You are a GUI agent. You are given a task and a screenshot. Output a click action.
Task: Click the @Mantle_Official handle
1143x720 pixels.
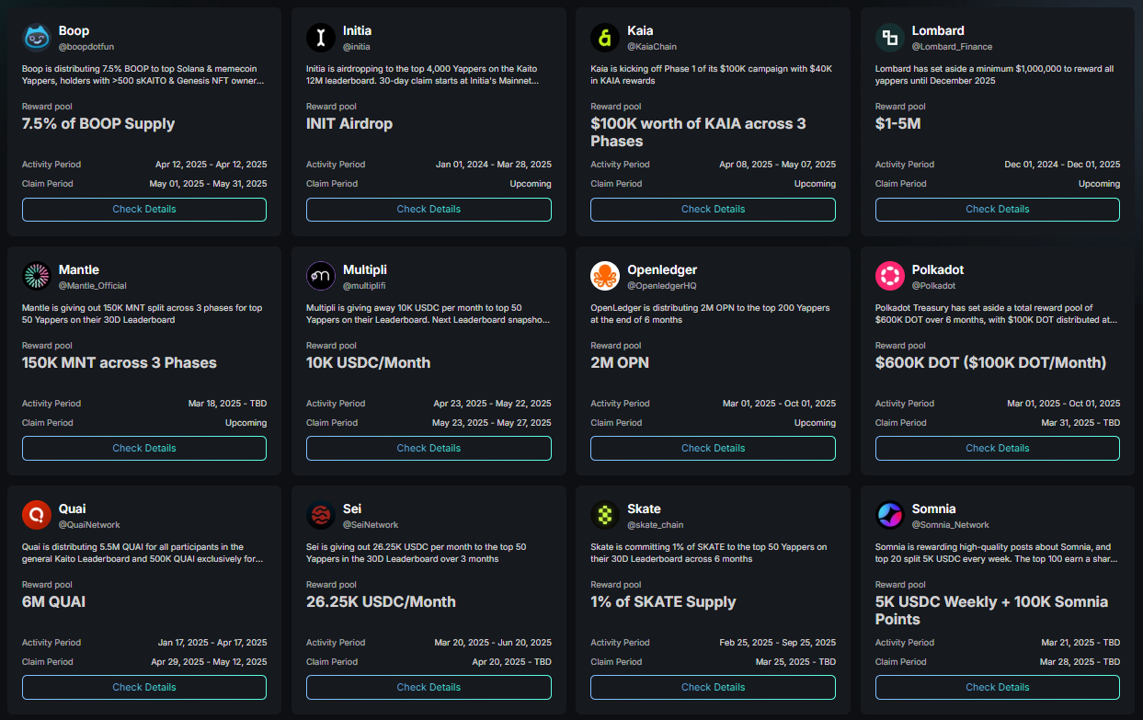(94, 286)
